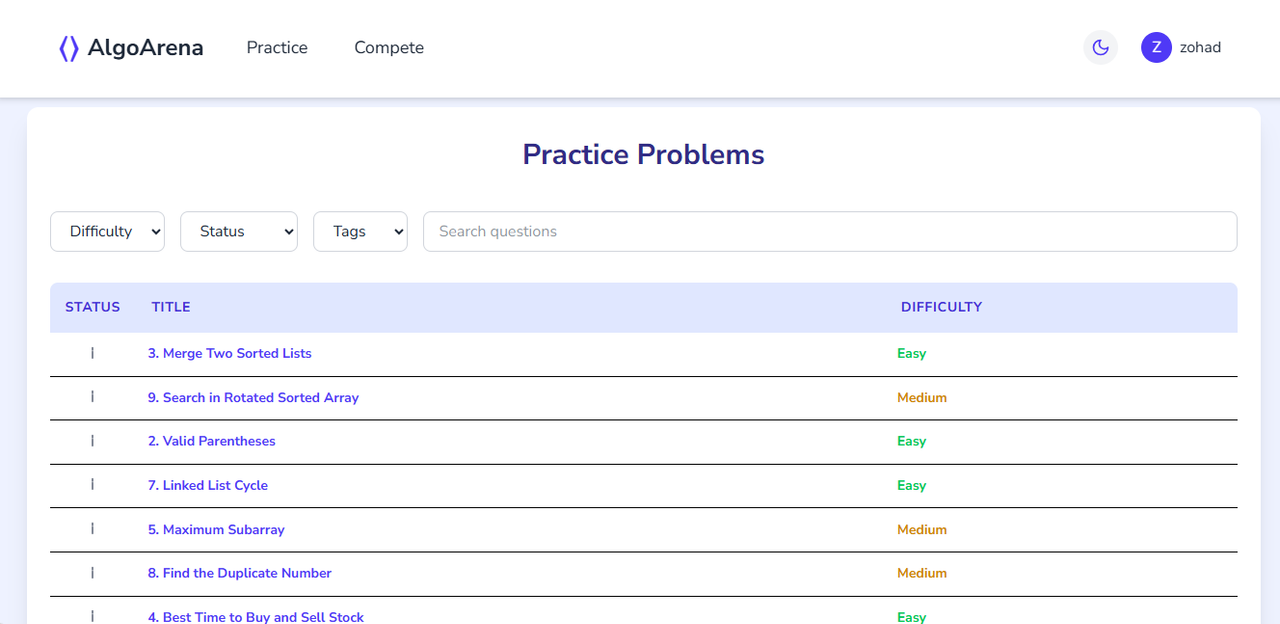Open the Difficulty filter dropdown

(x=107, y=231)
